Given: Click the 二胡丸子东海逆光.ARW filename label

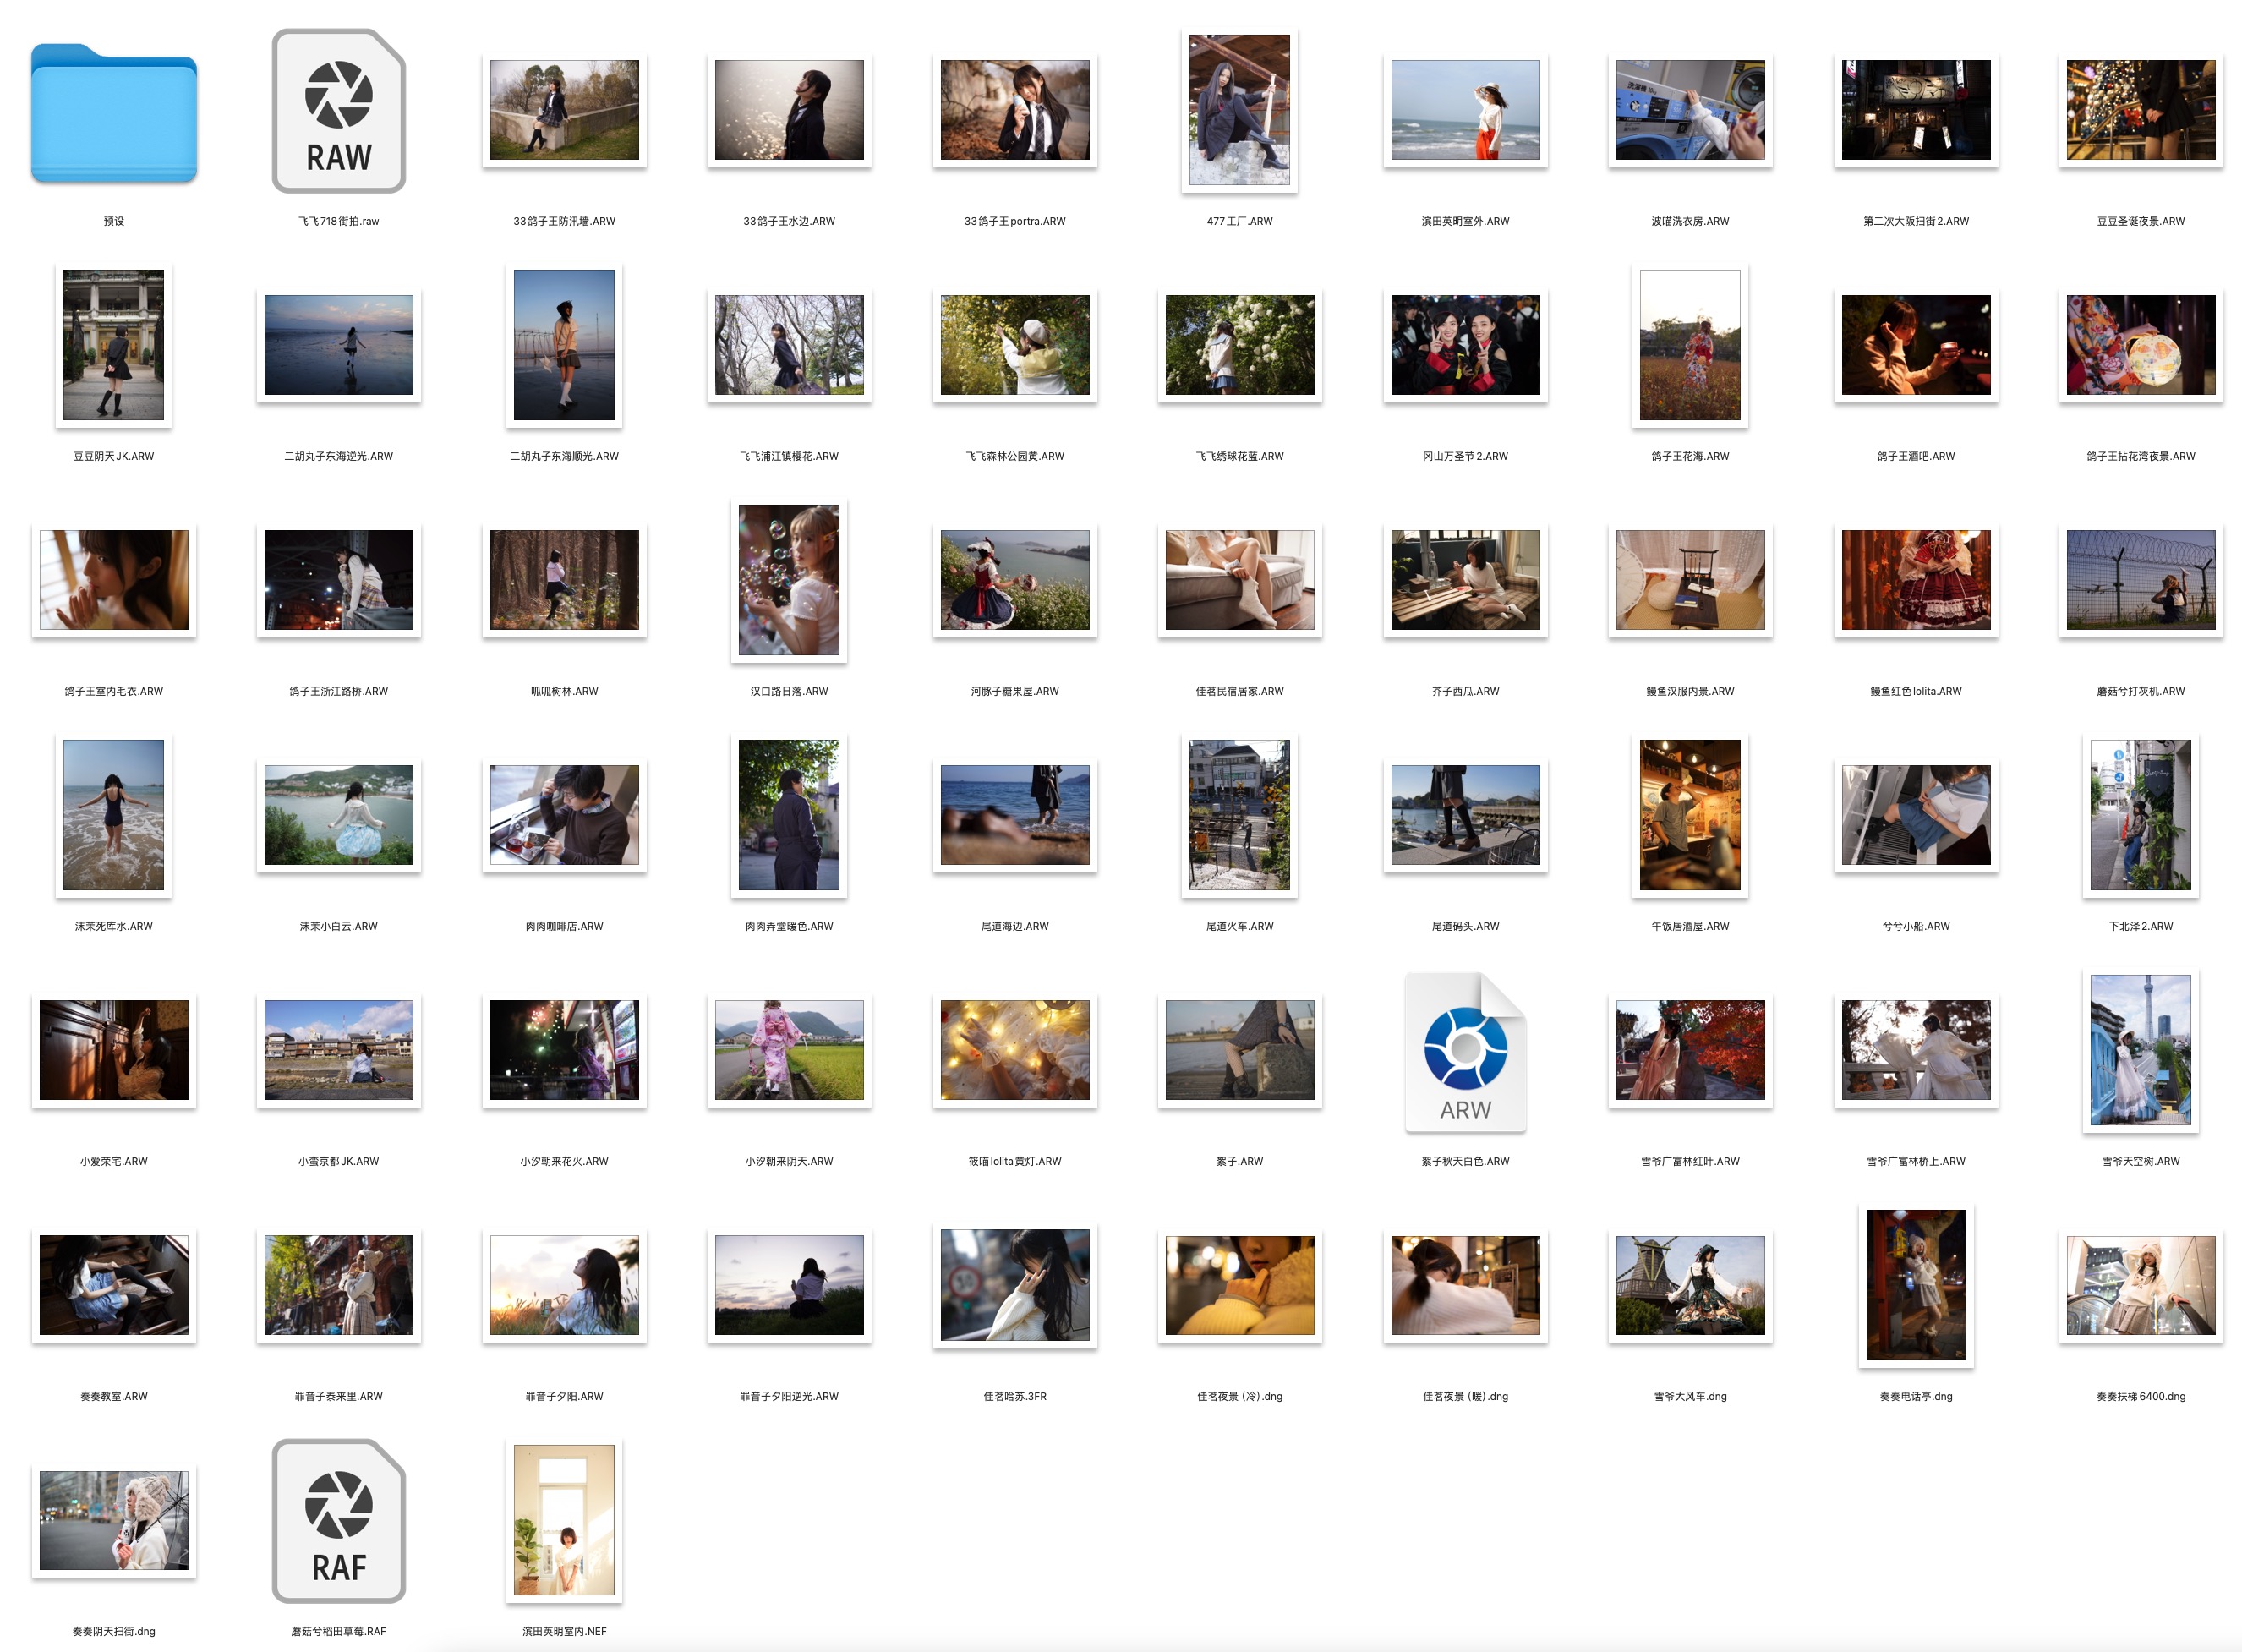Looking at the screenshot, I should click(338, 456).
